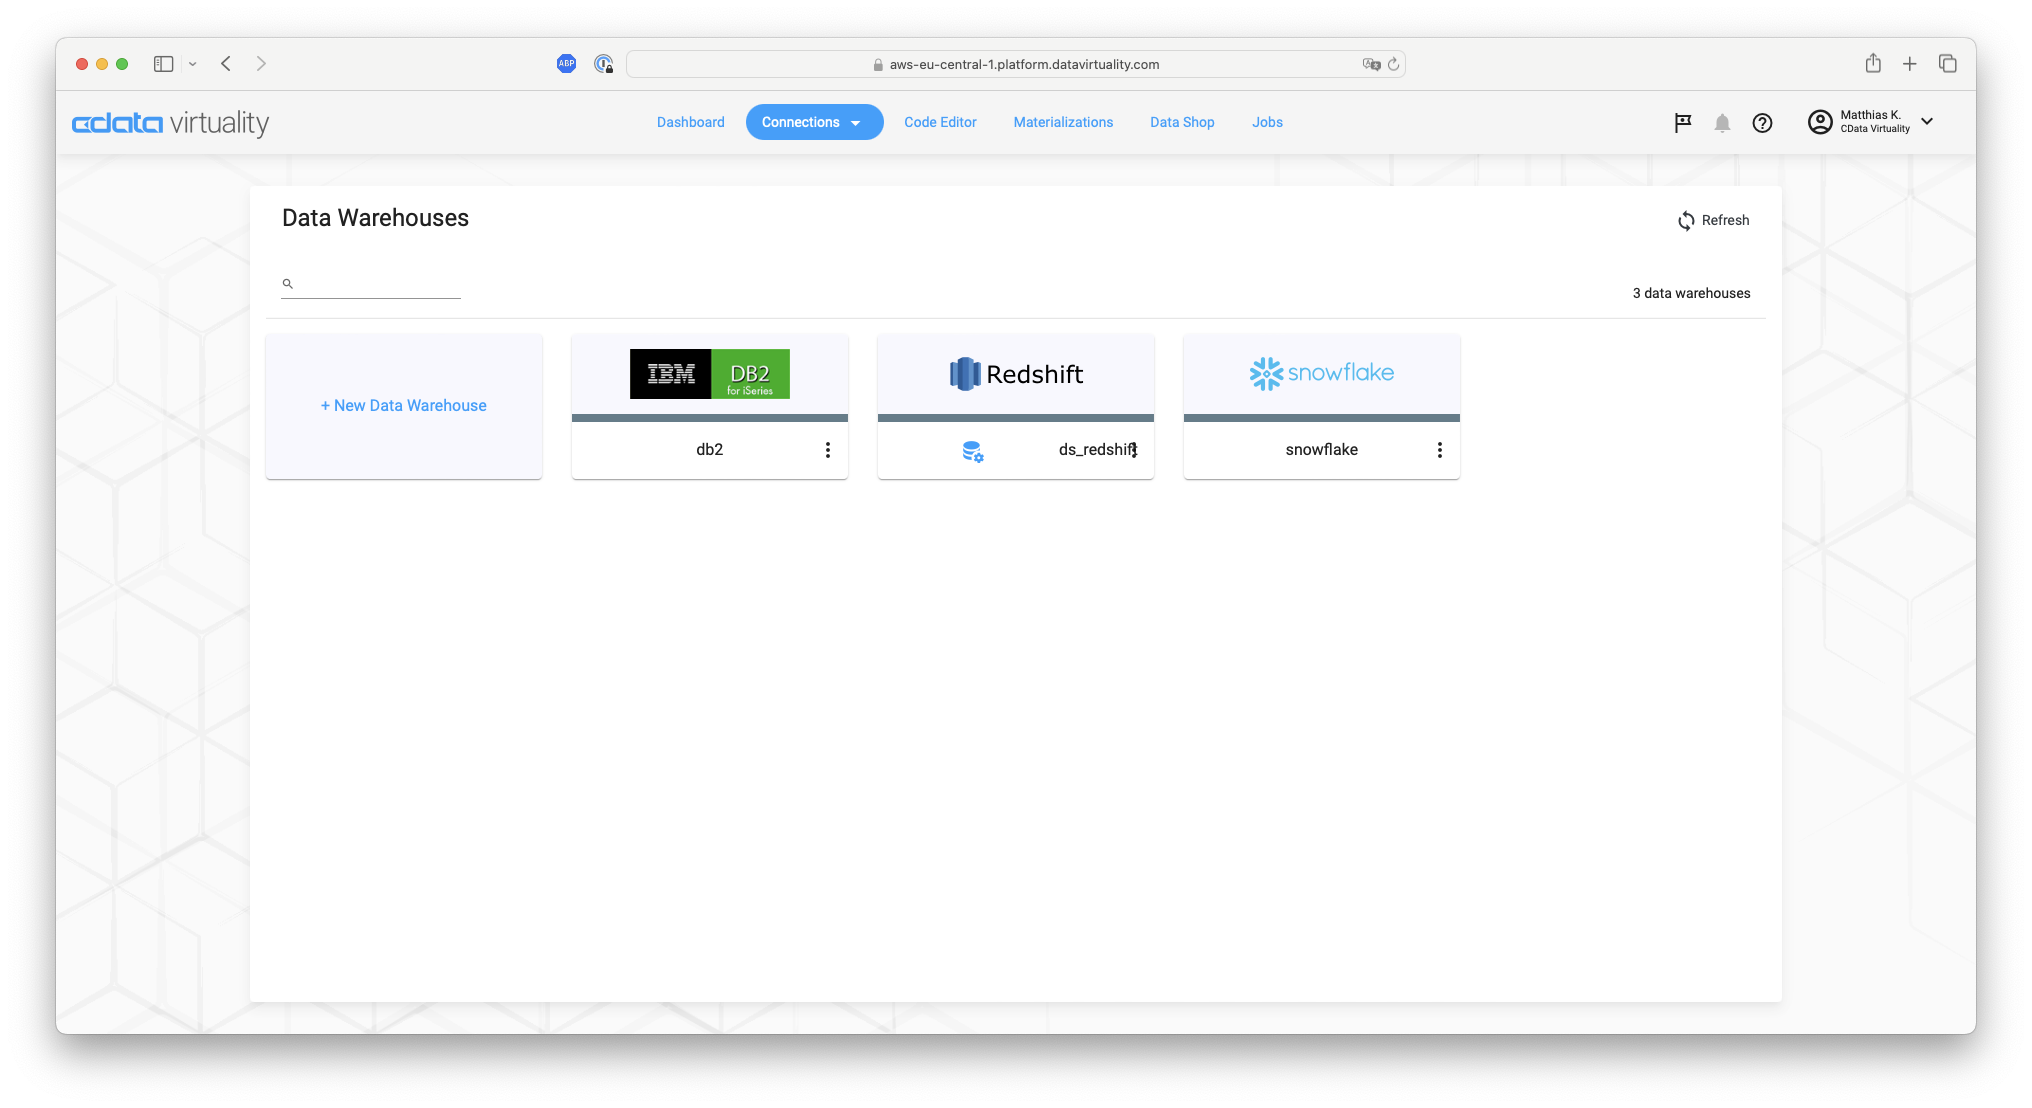Open the Materializations tab
The image size is (2032, 1108).
pos(1062,122)
